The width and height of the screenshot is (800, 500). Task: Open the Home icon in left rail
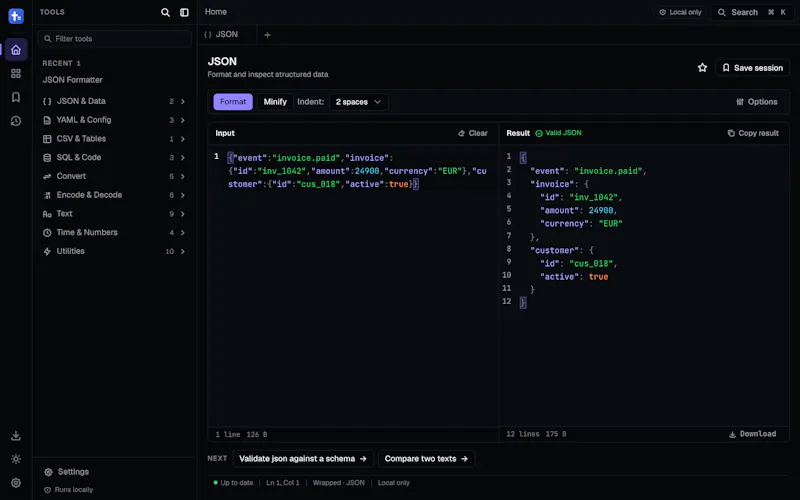16,49
